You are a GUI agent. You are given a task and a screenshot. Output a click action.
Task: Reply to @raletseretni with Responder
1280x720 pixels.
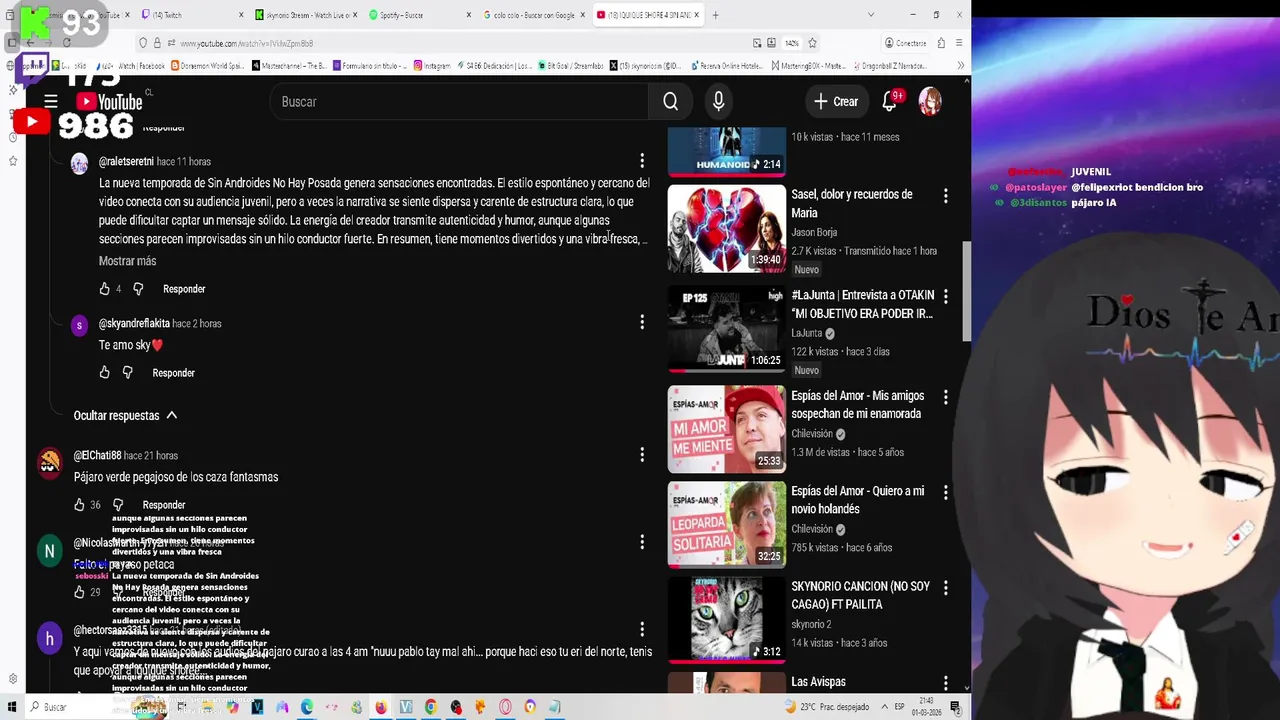[184, 289]
